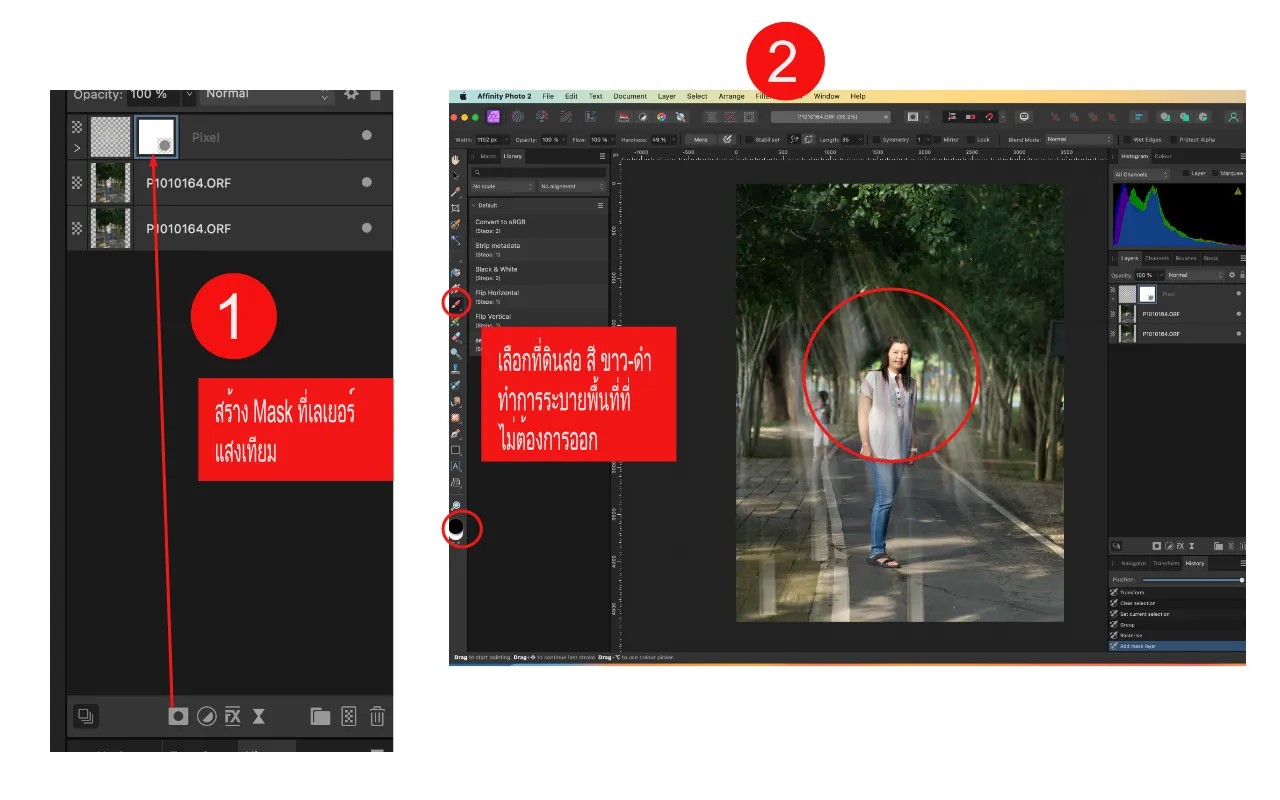
Task: Open Blend Mode dropdown in context toolbar
Action: click(x=1078, y=140)
